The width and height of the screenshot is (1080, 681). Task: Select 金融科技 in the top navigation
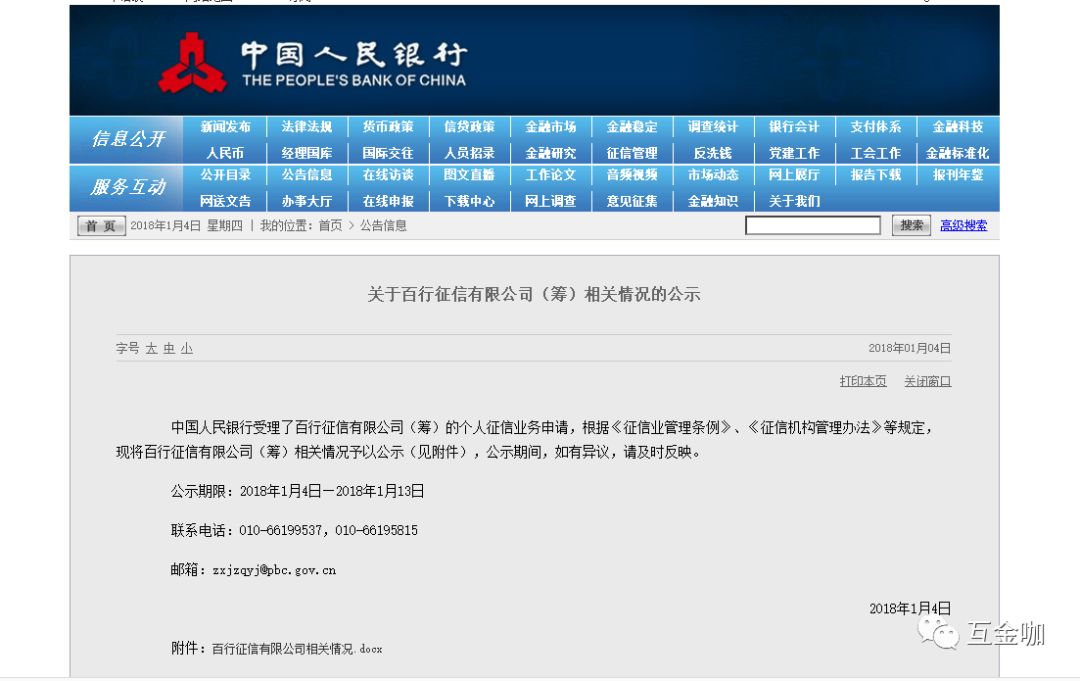pyautogui.click(x=957, y=127)
